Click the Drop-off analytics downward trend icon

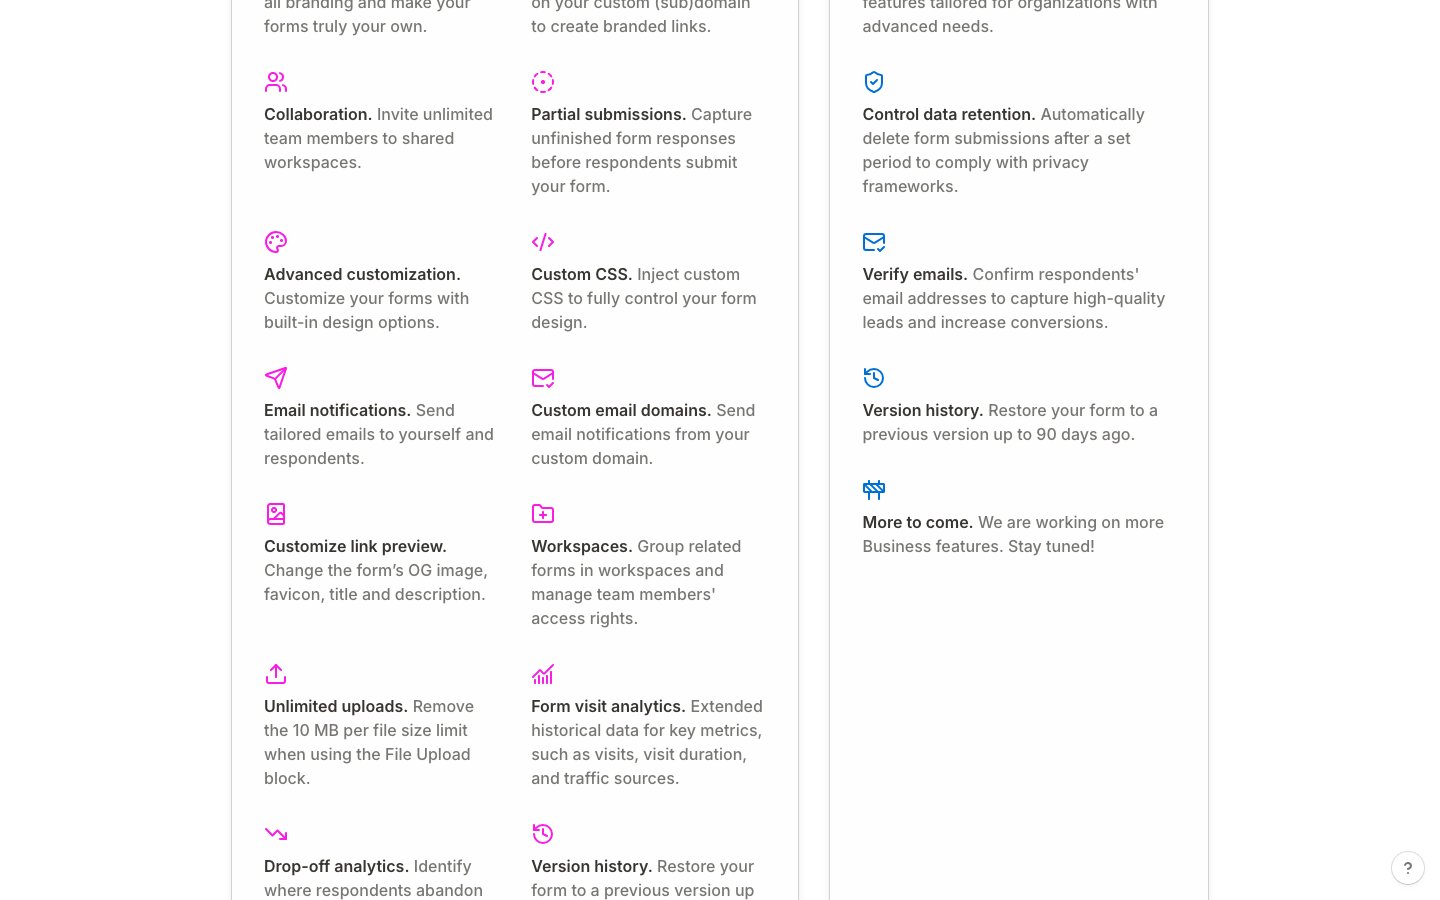click(x=276, y=834)
